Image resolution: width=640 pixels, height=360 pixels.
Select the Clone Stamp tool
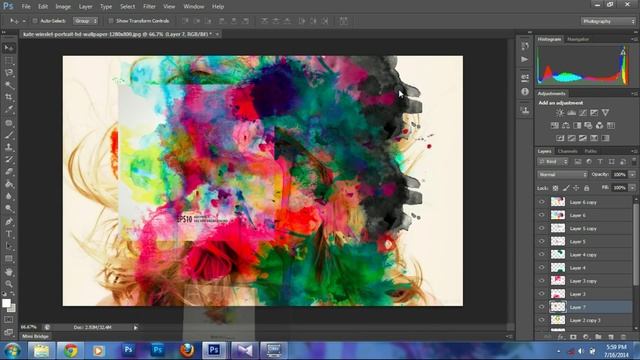point(9,147)
